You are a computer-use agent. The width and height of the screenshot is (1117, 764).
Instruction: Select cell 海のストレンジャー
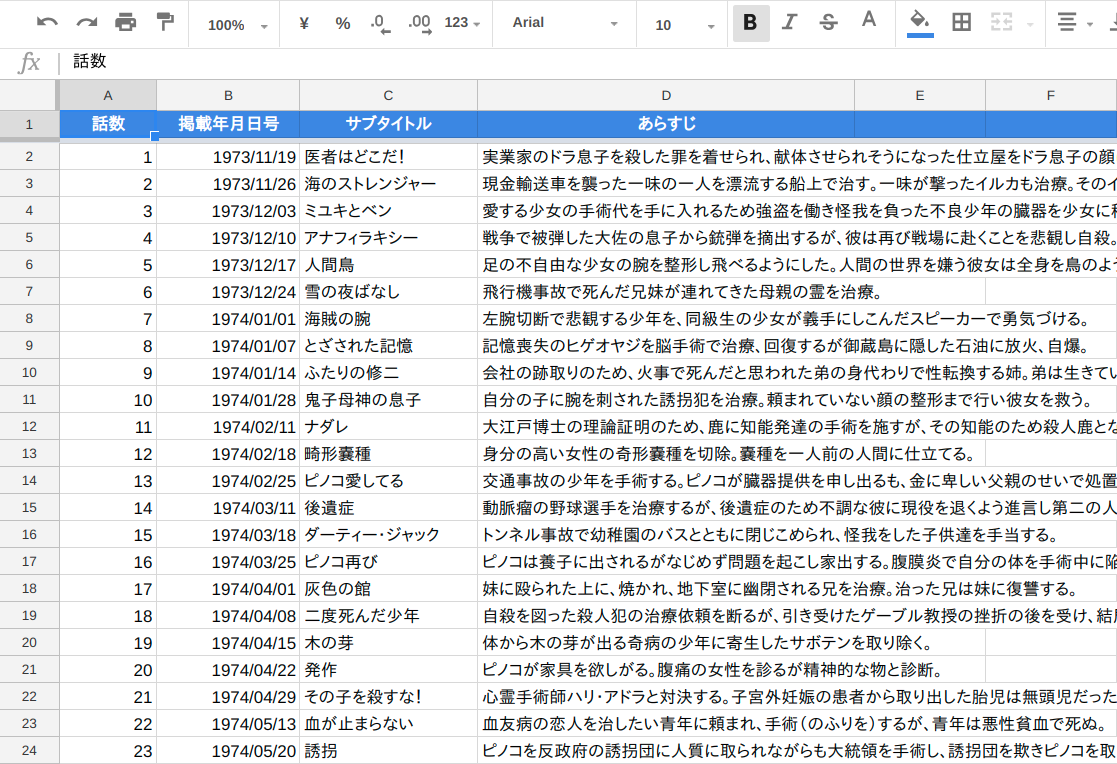click(388, 184)
